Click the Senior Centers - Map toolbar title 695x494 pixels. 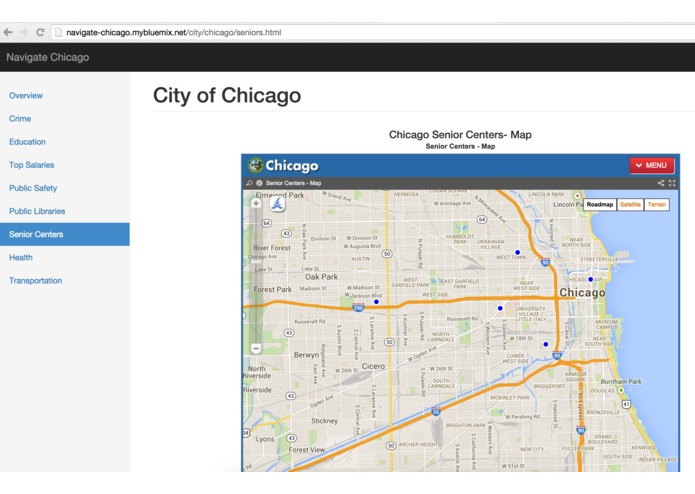(293, 183)
